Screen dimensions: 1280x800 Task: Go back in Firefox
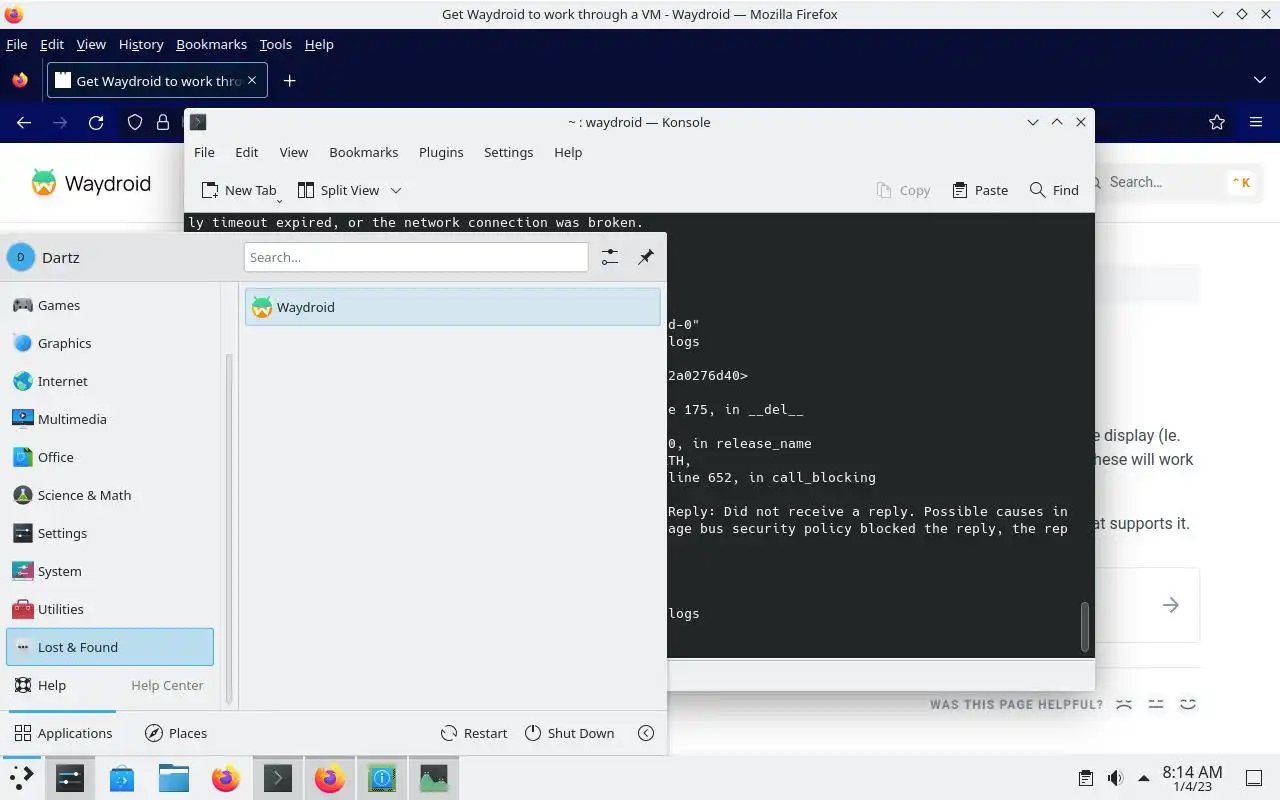(x=24, y=122)
